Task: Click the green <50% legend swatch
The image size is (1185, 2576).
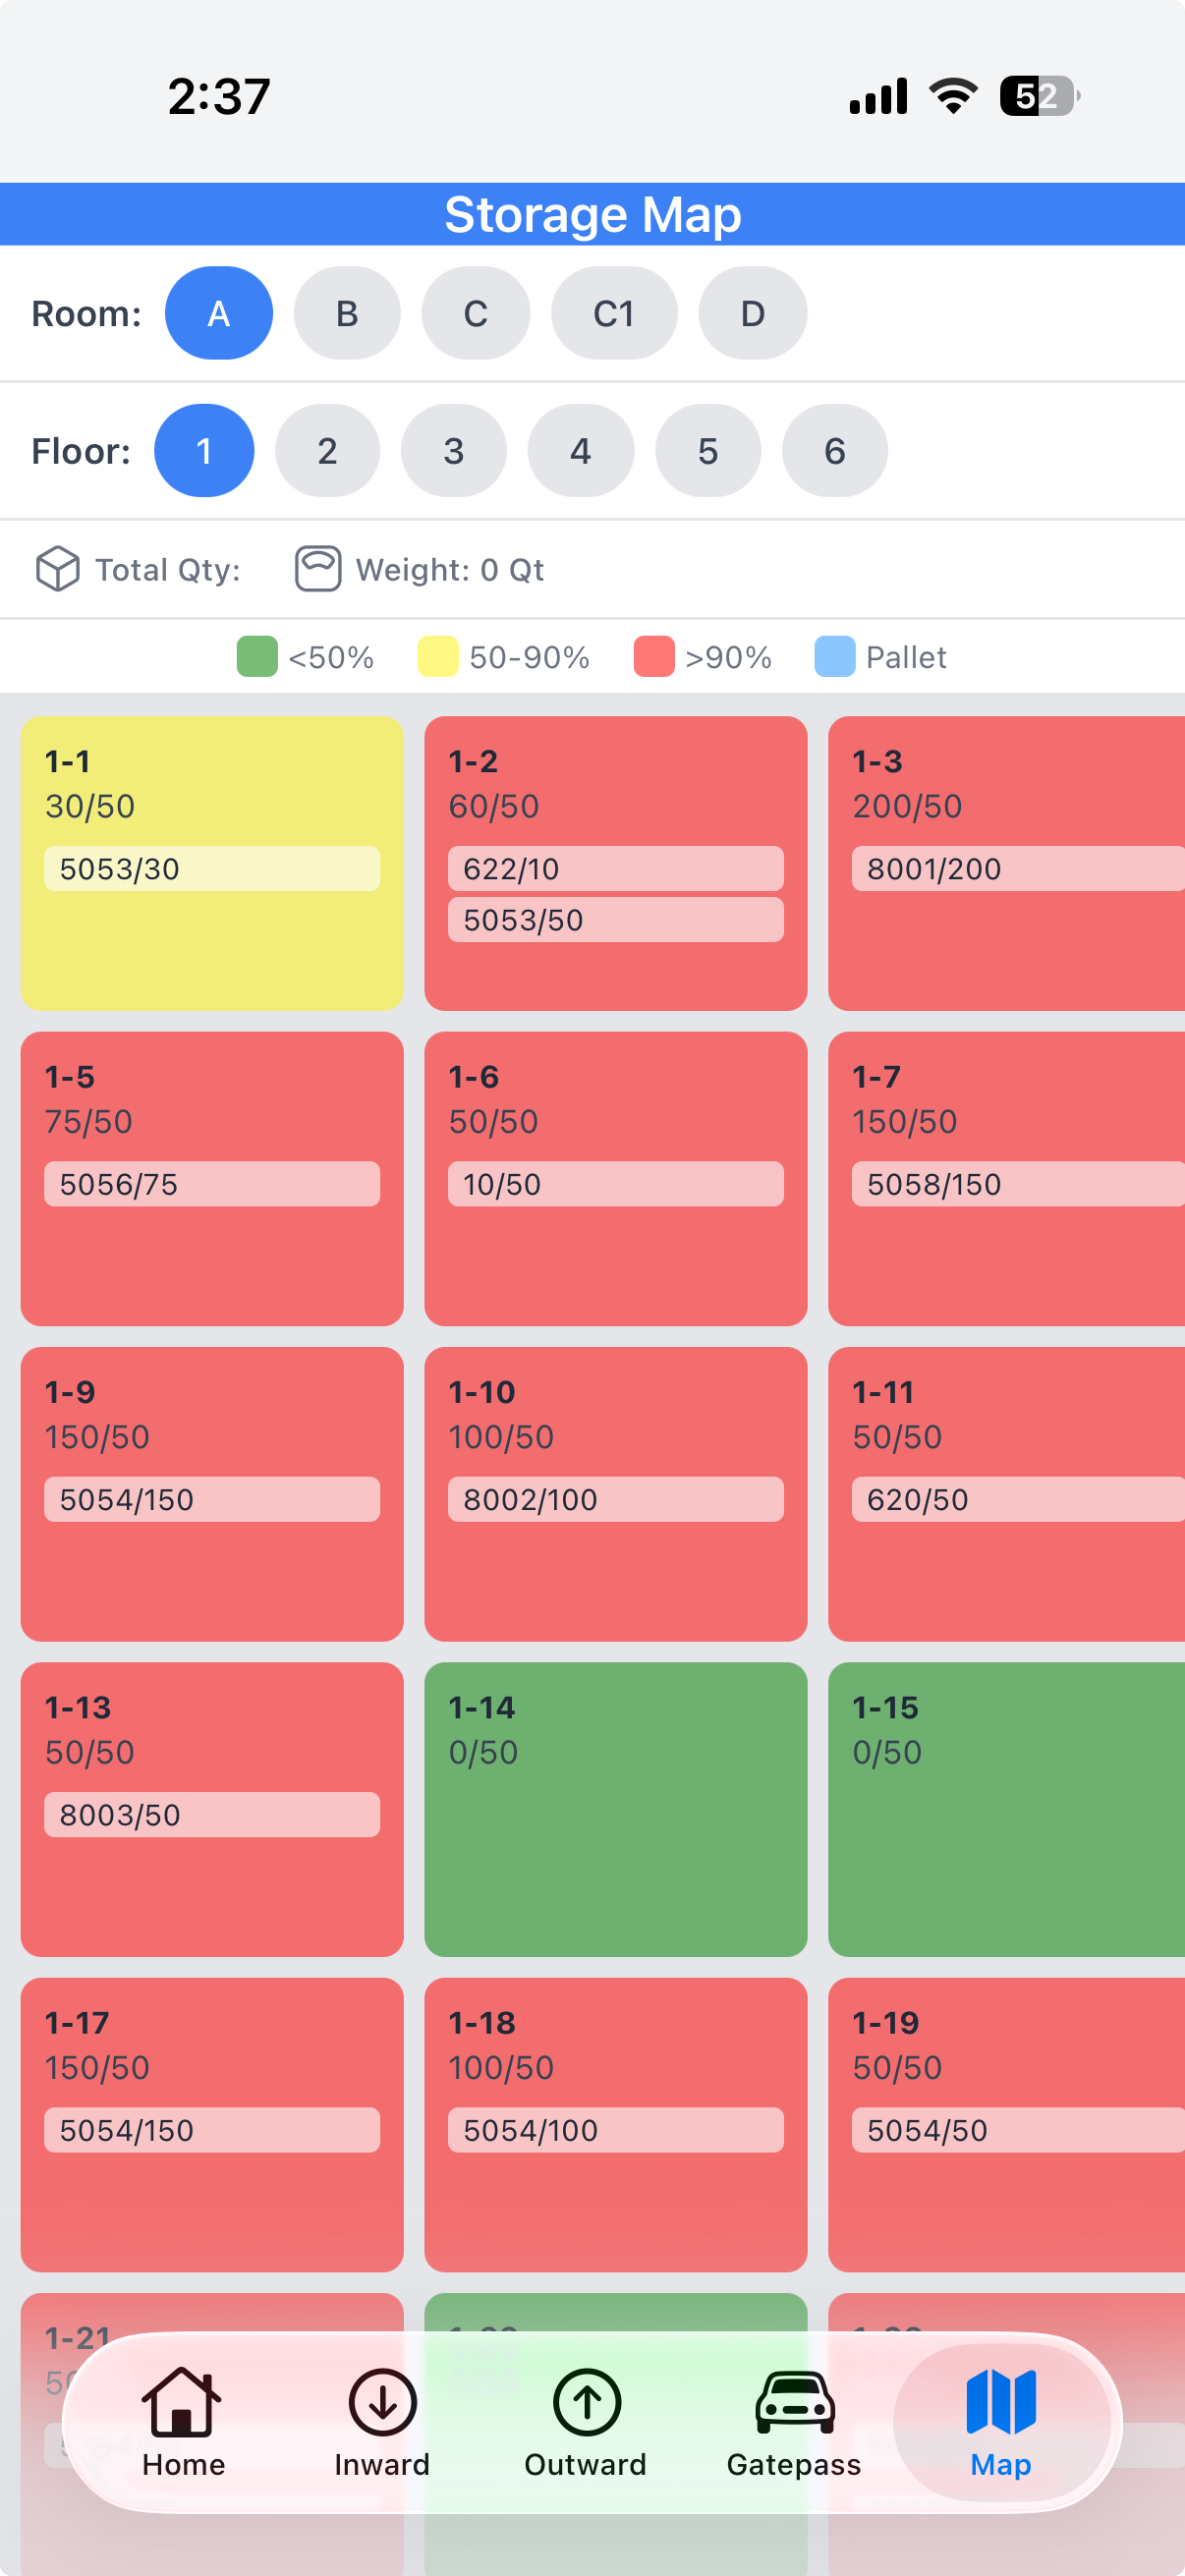Action: point(255,657)
